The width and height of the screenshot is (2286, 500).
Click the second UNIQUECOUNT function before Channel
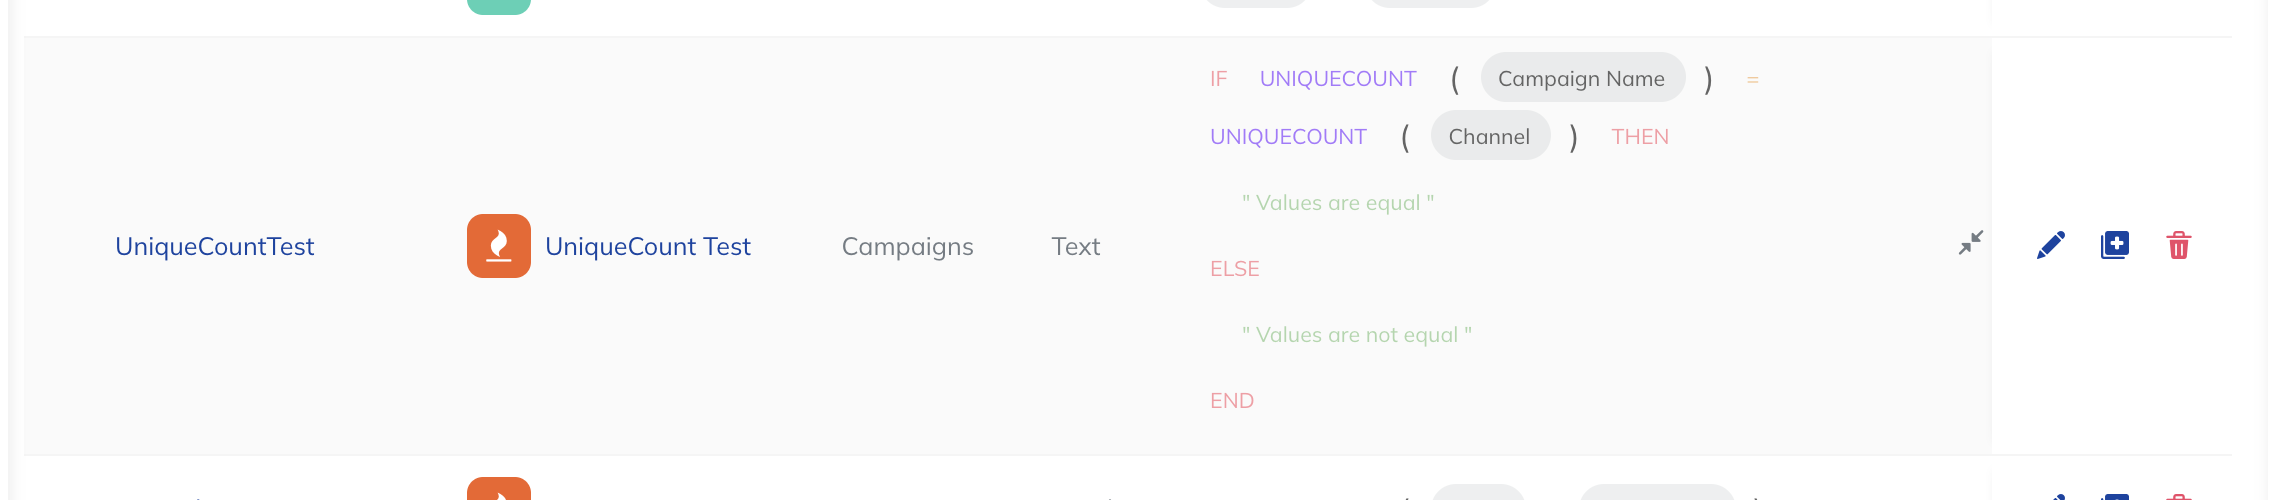tap(1288, 137)
